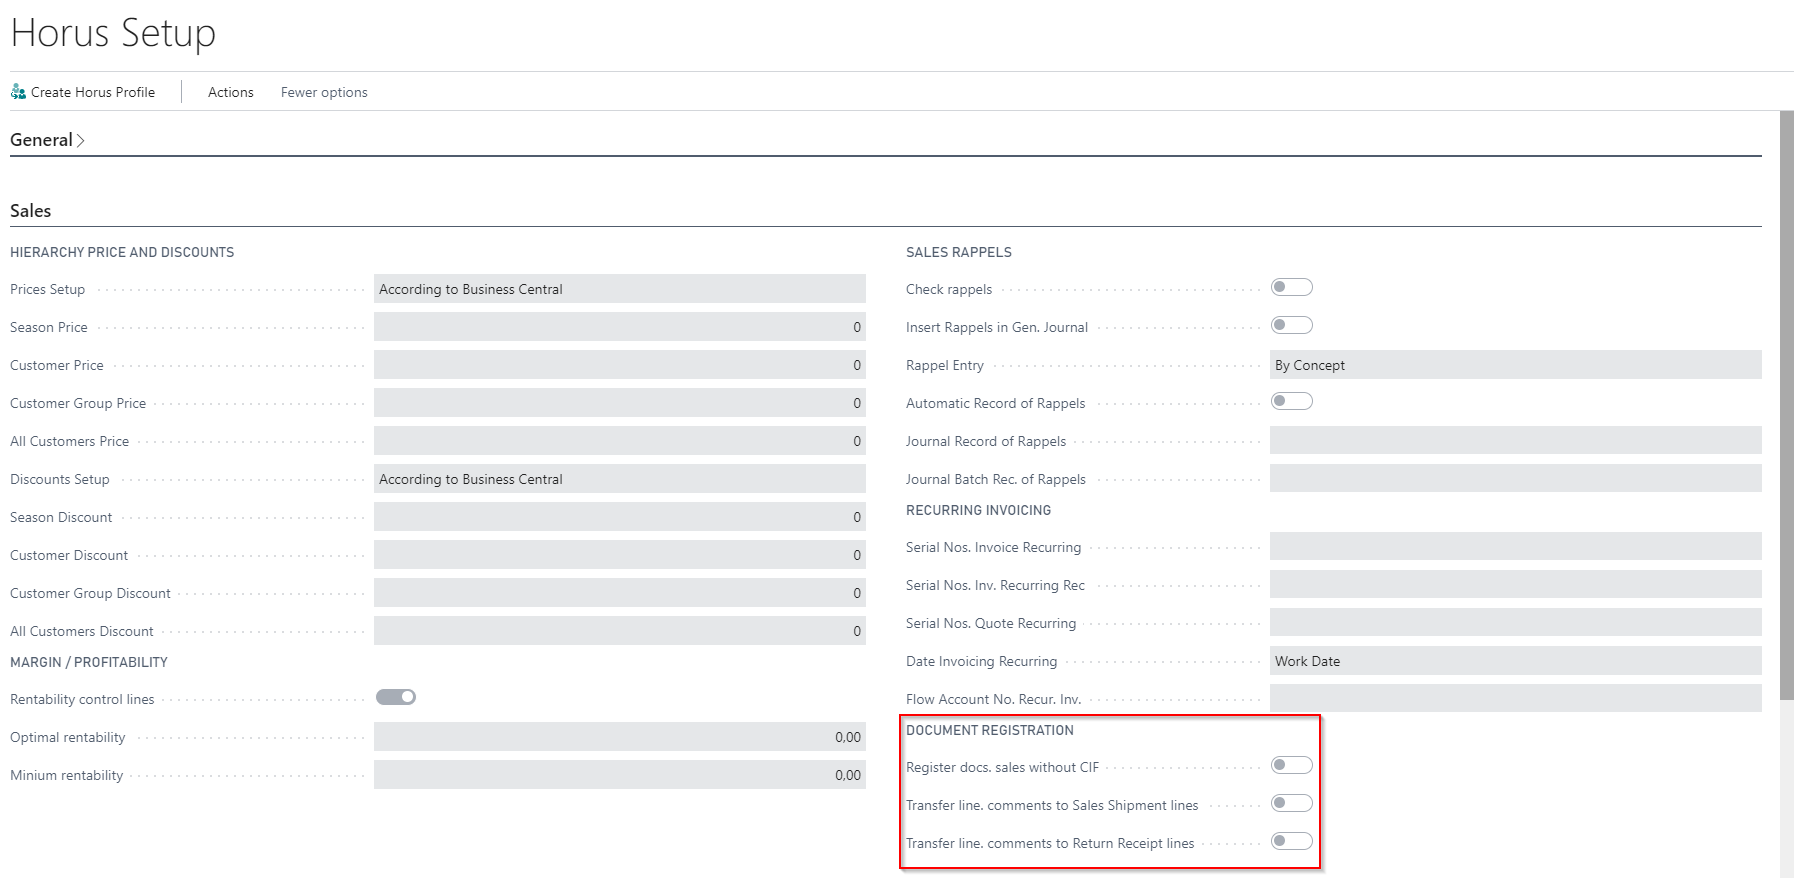Open Serial Nos. Invoice Recurring field
This screenshot has height=878, width=1807.
[1516, 547]
